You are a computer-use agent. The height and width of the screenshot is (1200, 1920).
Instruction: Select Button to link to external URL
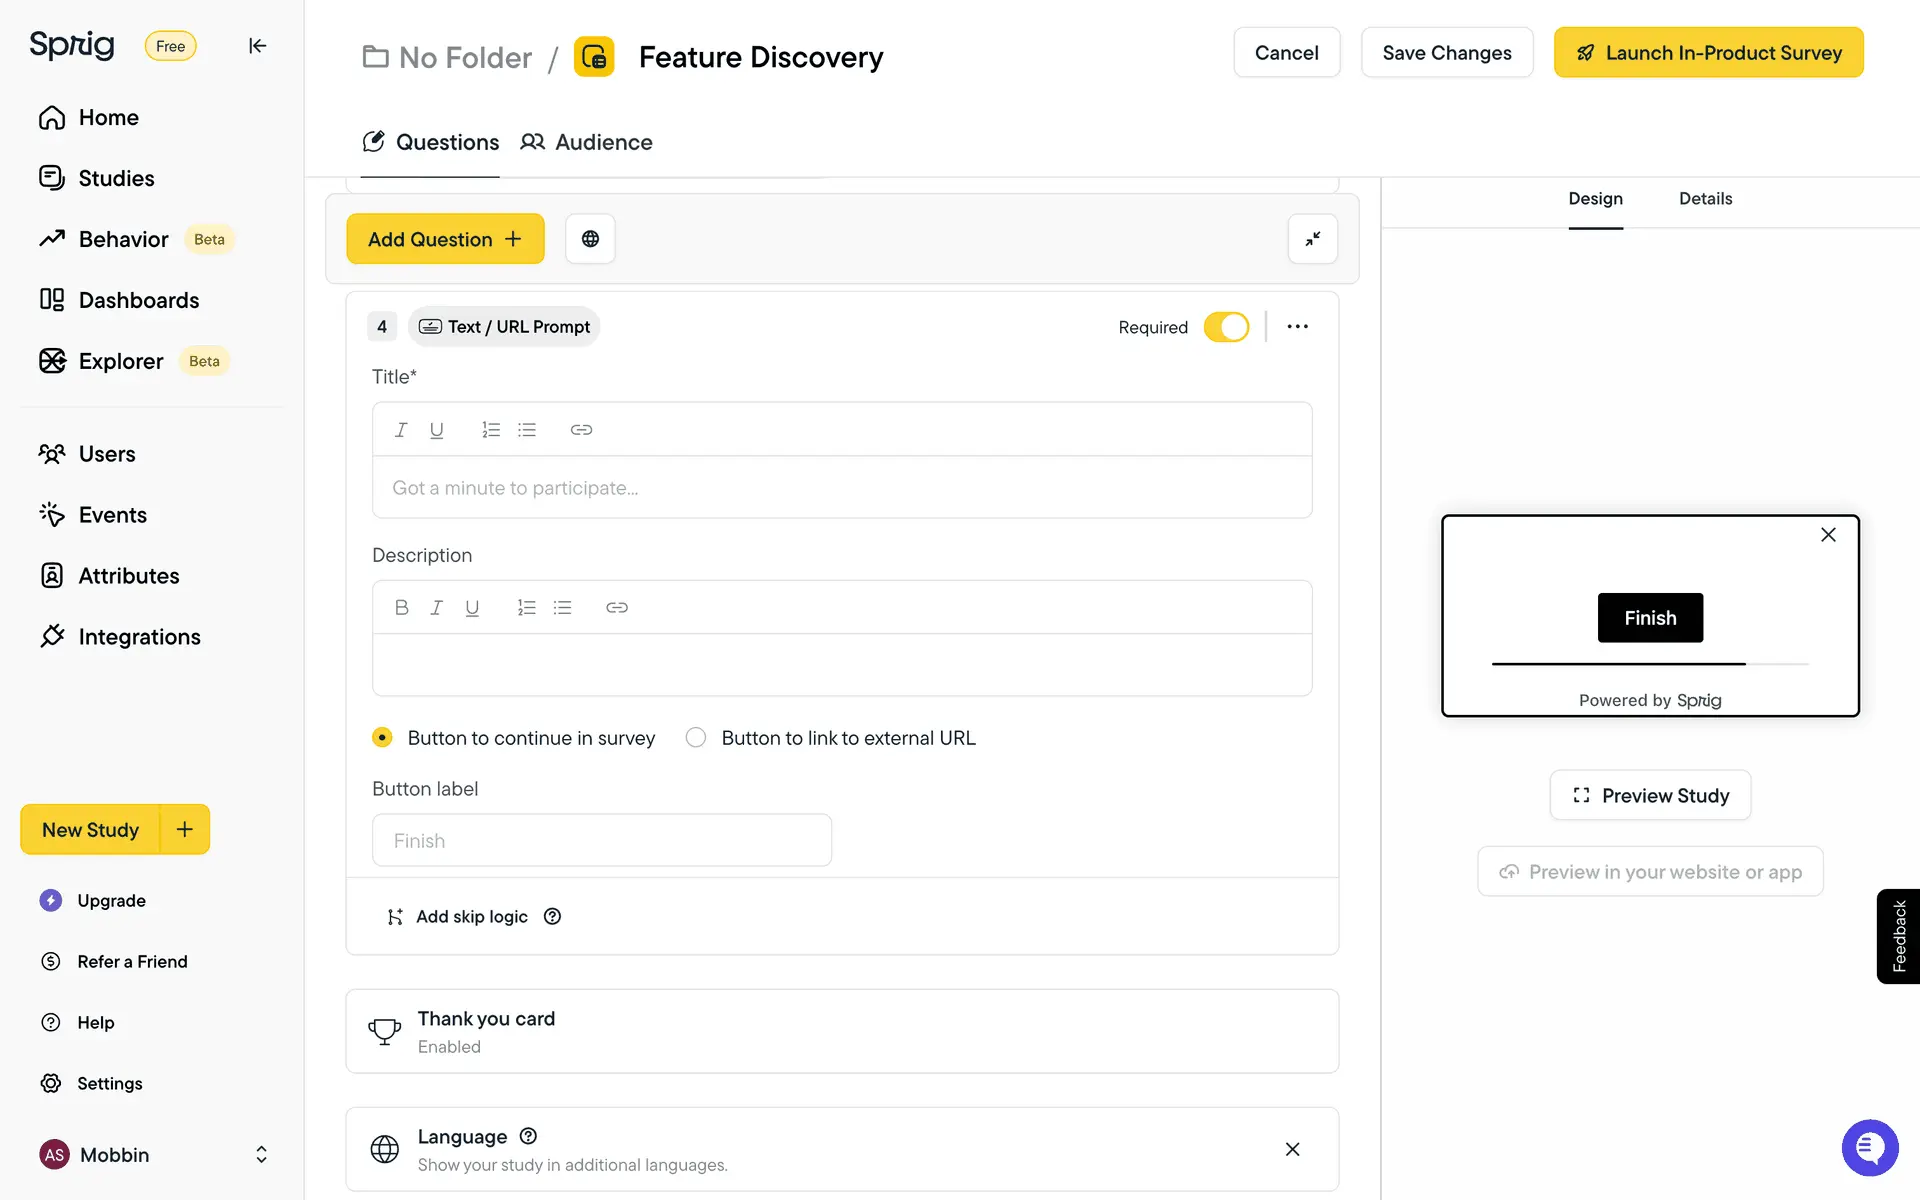696,738
